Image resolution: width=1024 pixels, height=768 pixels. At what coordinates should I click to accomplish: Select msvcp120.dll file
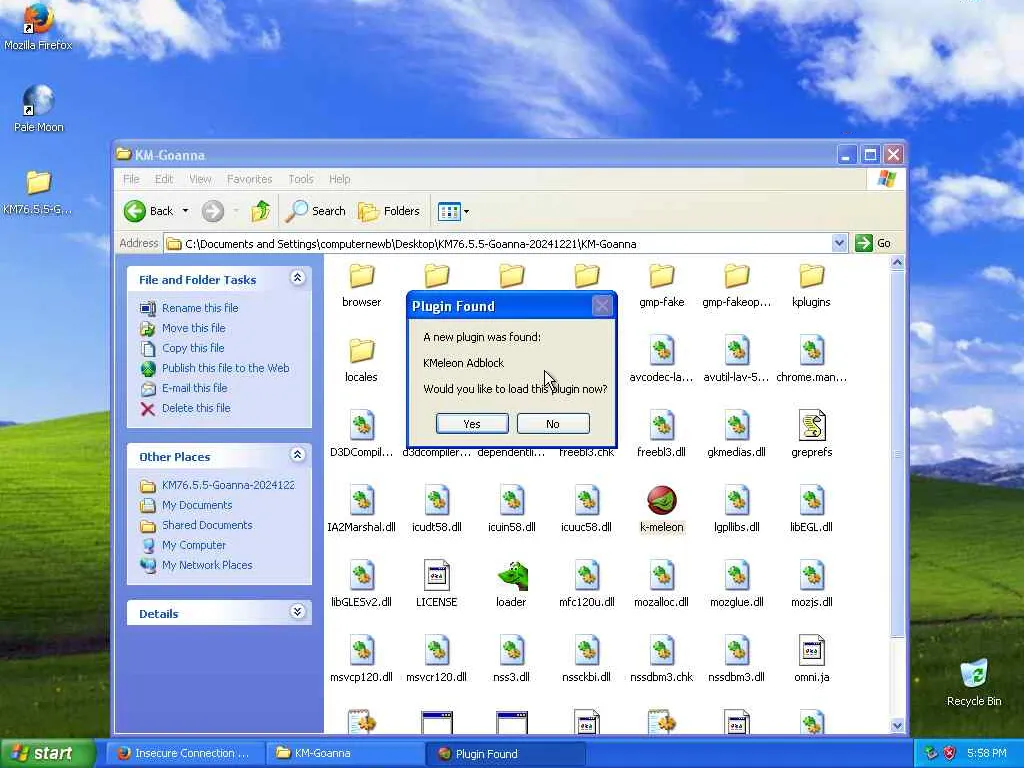361,658
